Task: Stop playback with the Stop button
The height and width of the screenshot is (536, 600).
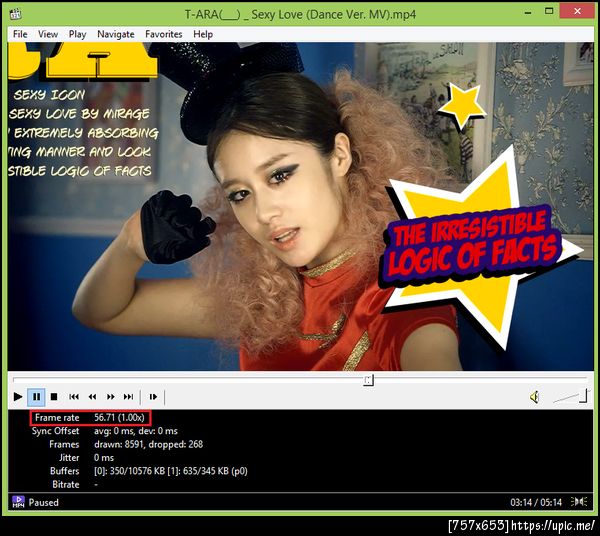Action: coord(54,397)
